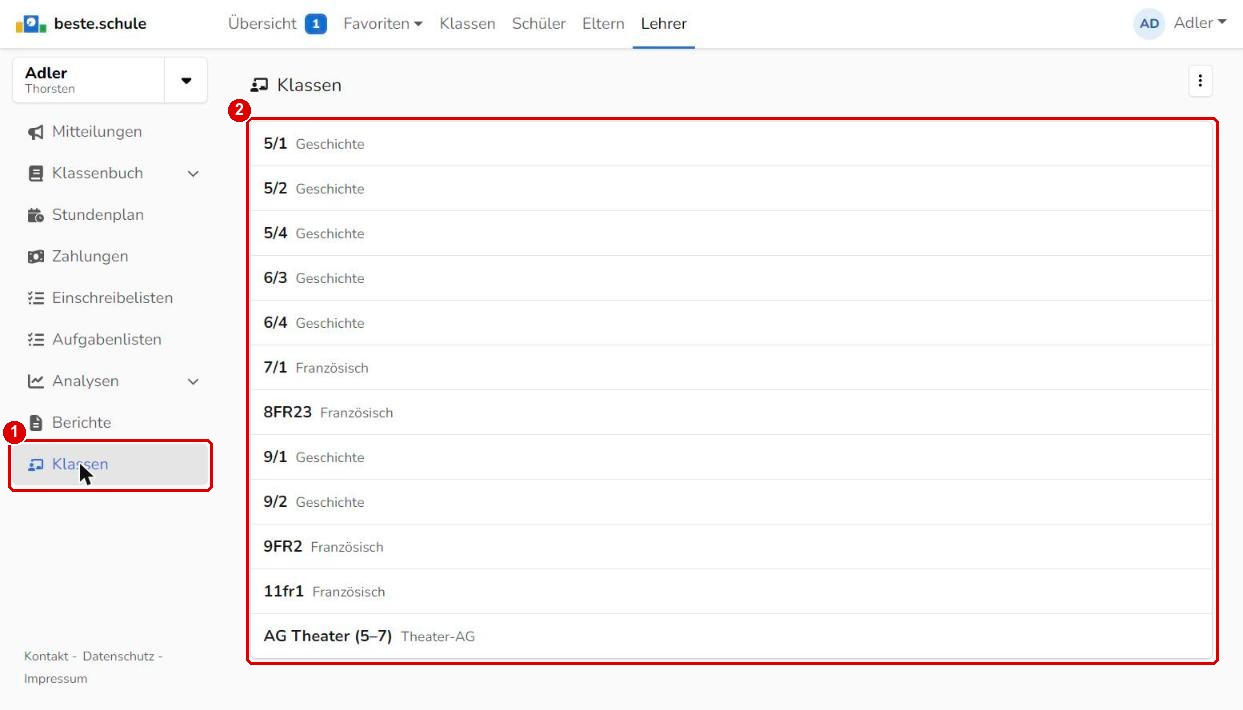Click the beste.schule logo icon

31,24
